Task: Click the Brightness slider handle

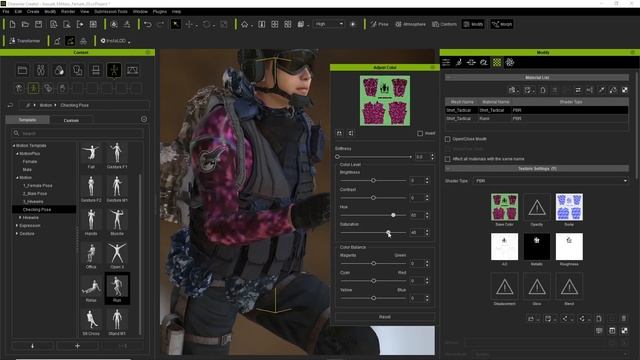Action: pyautogui.click(x=373, y=180)
